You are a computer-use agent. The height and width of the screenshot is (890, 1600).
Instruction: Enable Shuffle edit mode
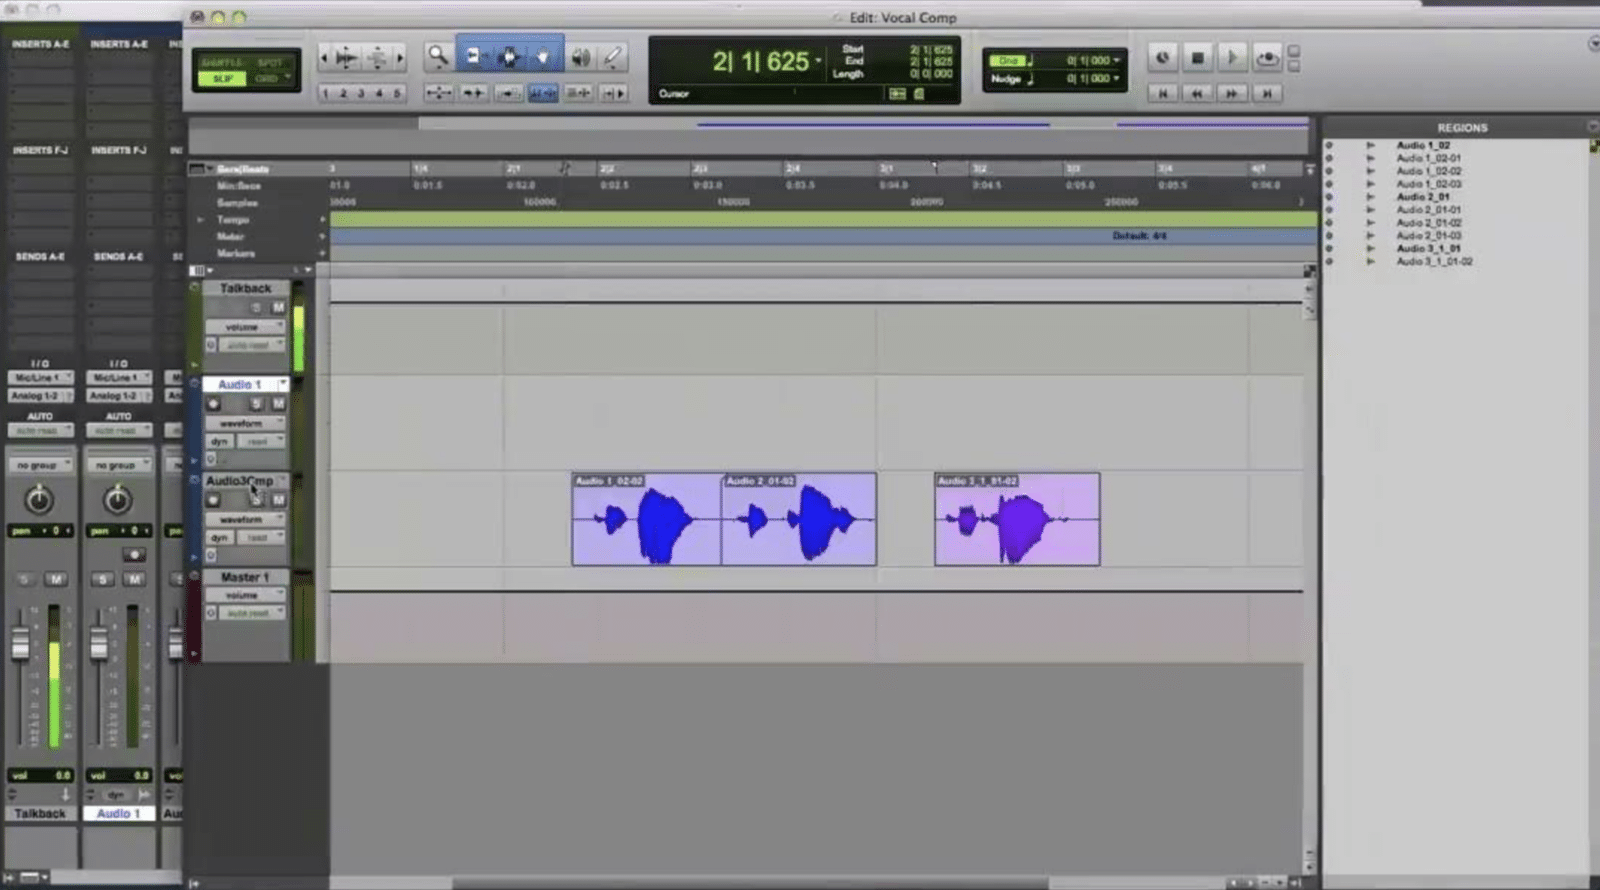222,62
